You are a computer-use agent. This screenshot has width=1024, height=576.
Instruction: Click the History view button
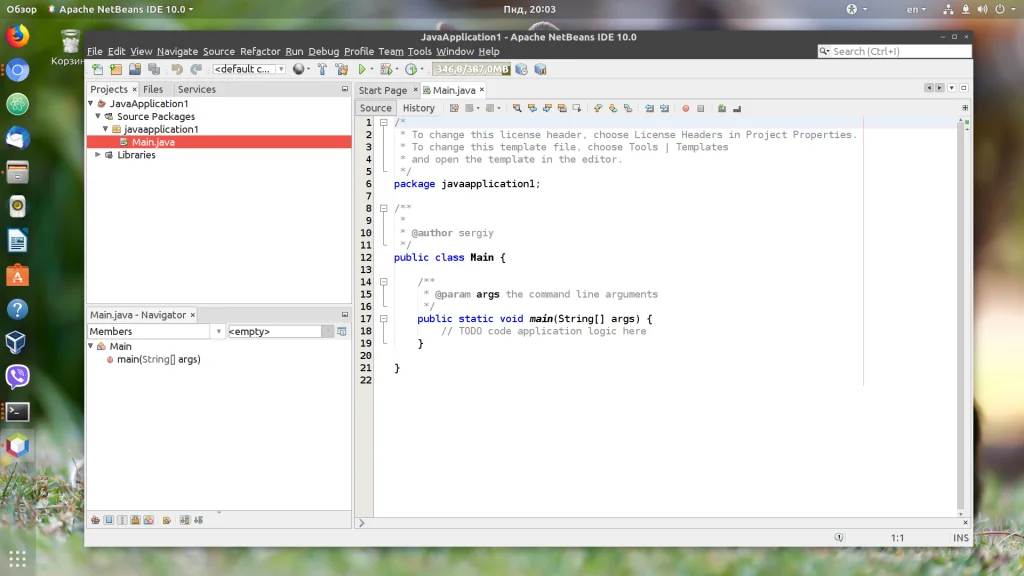(x=418, y=108)
